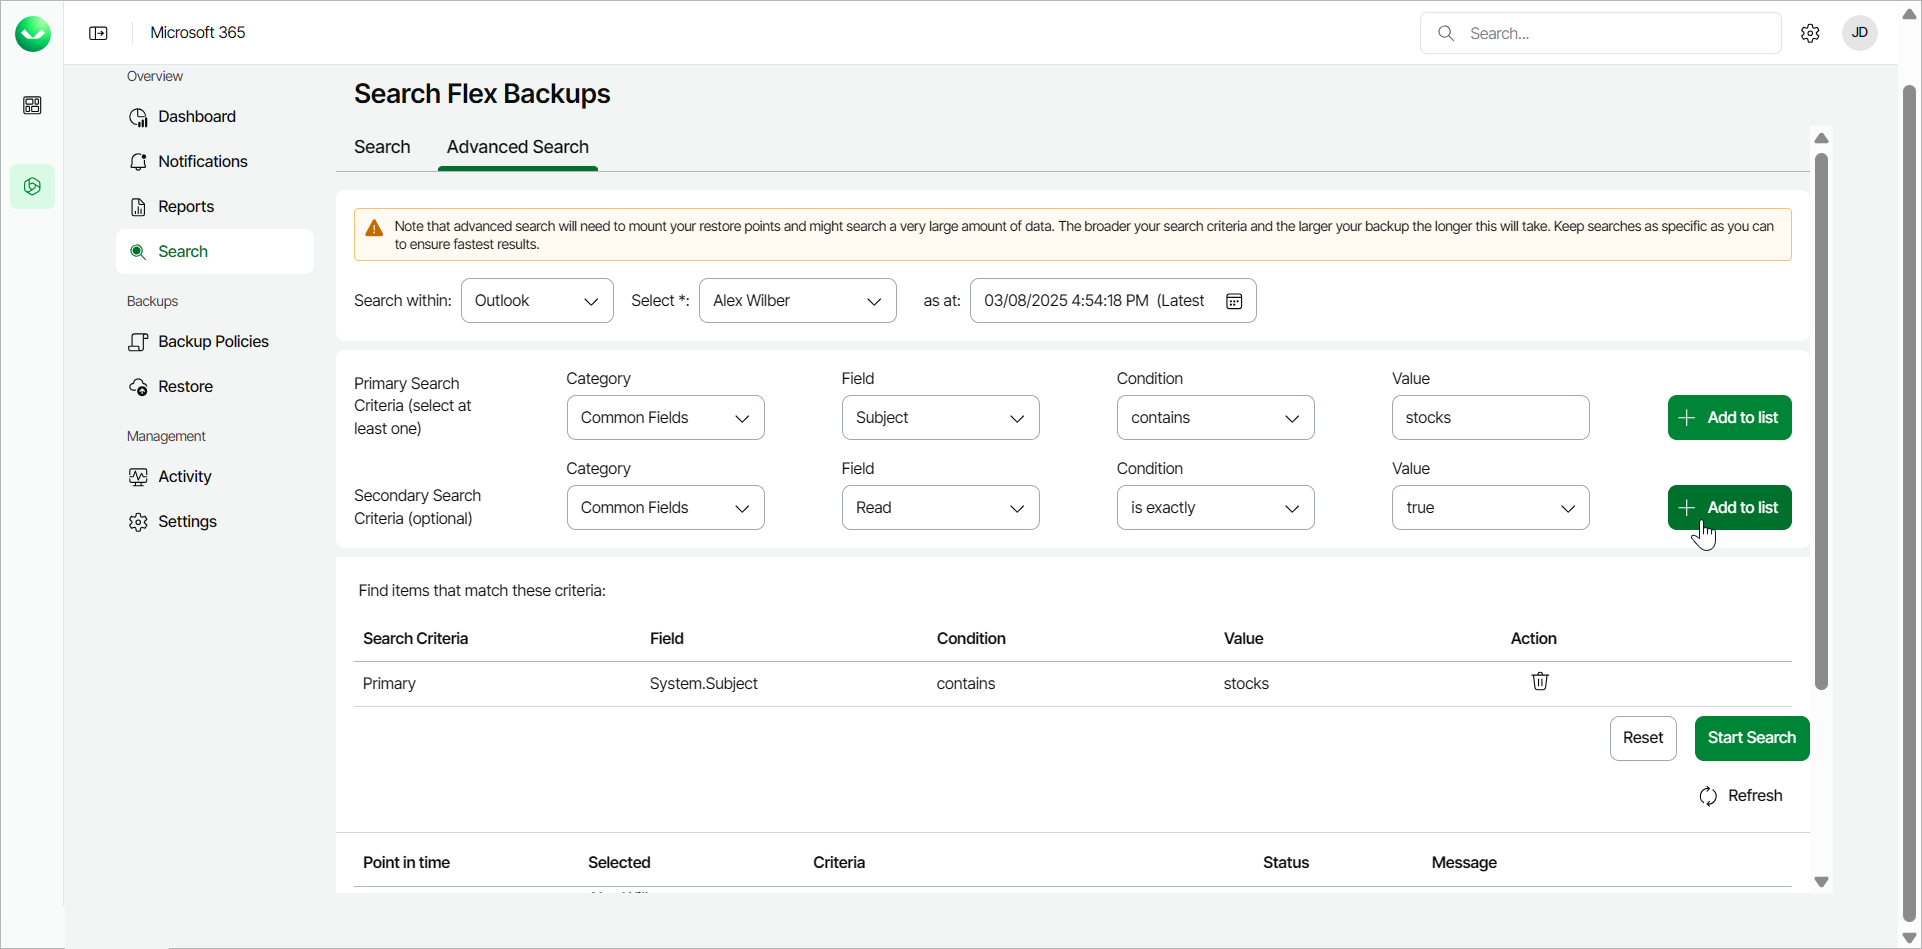Expand the primary Condition contains dropdown
Image resolution: width=1922 pixels, height=949 pixels.
pos(1215,418)
